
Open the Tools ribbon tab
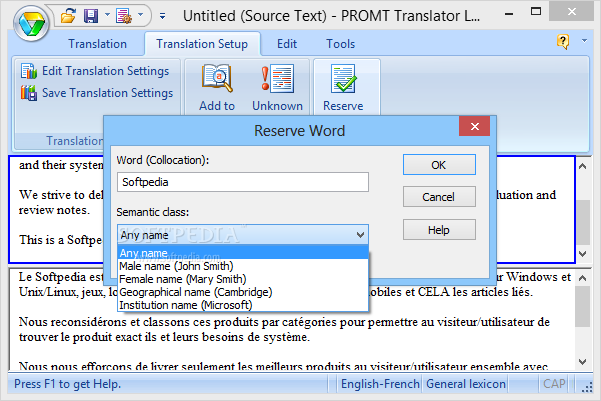340,44
